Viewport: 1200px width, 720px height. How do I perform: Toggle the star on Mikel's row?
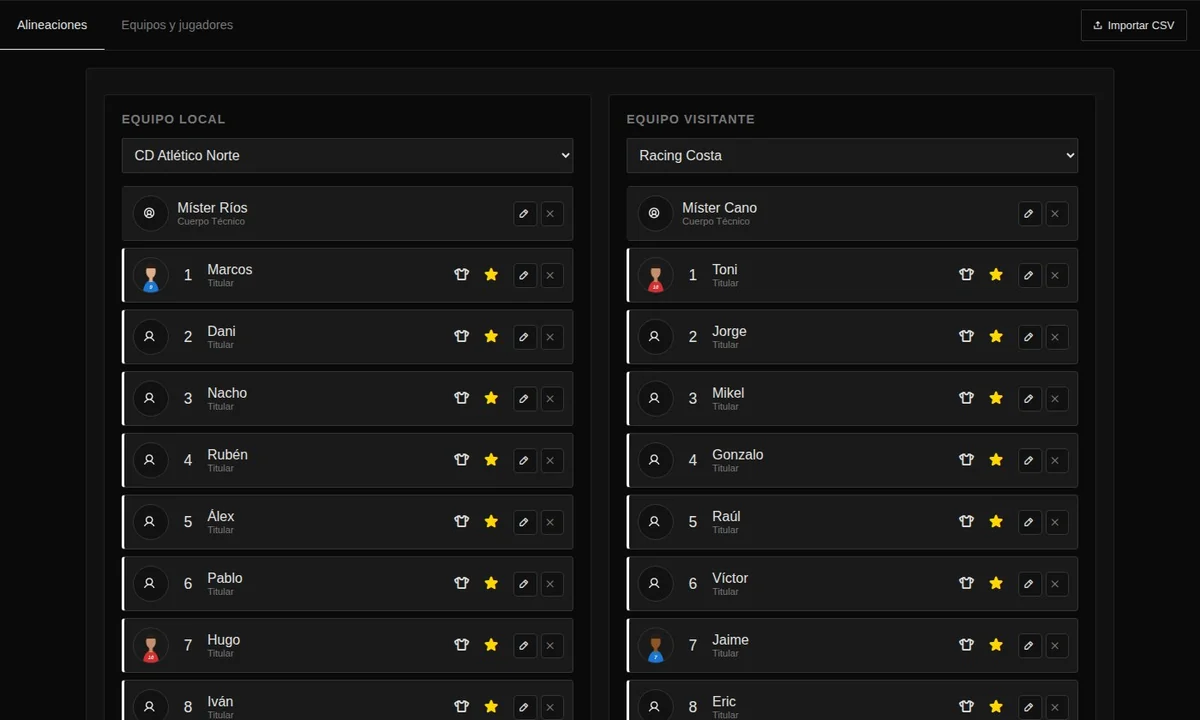pyautogui.click(x=996, y=398)
